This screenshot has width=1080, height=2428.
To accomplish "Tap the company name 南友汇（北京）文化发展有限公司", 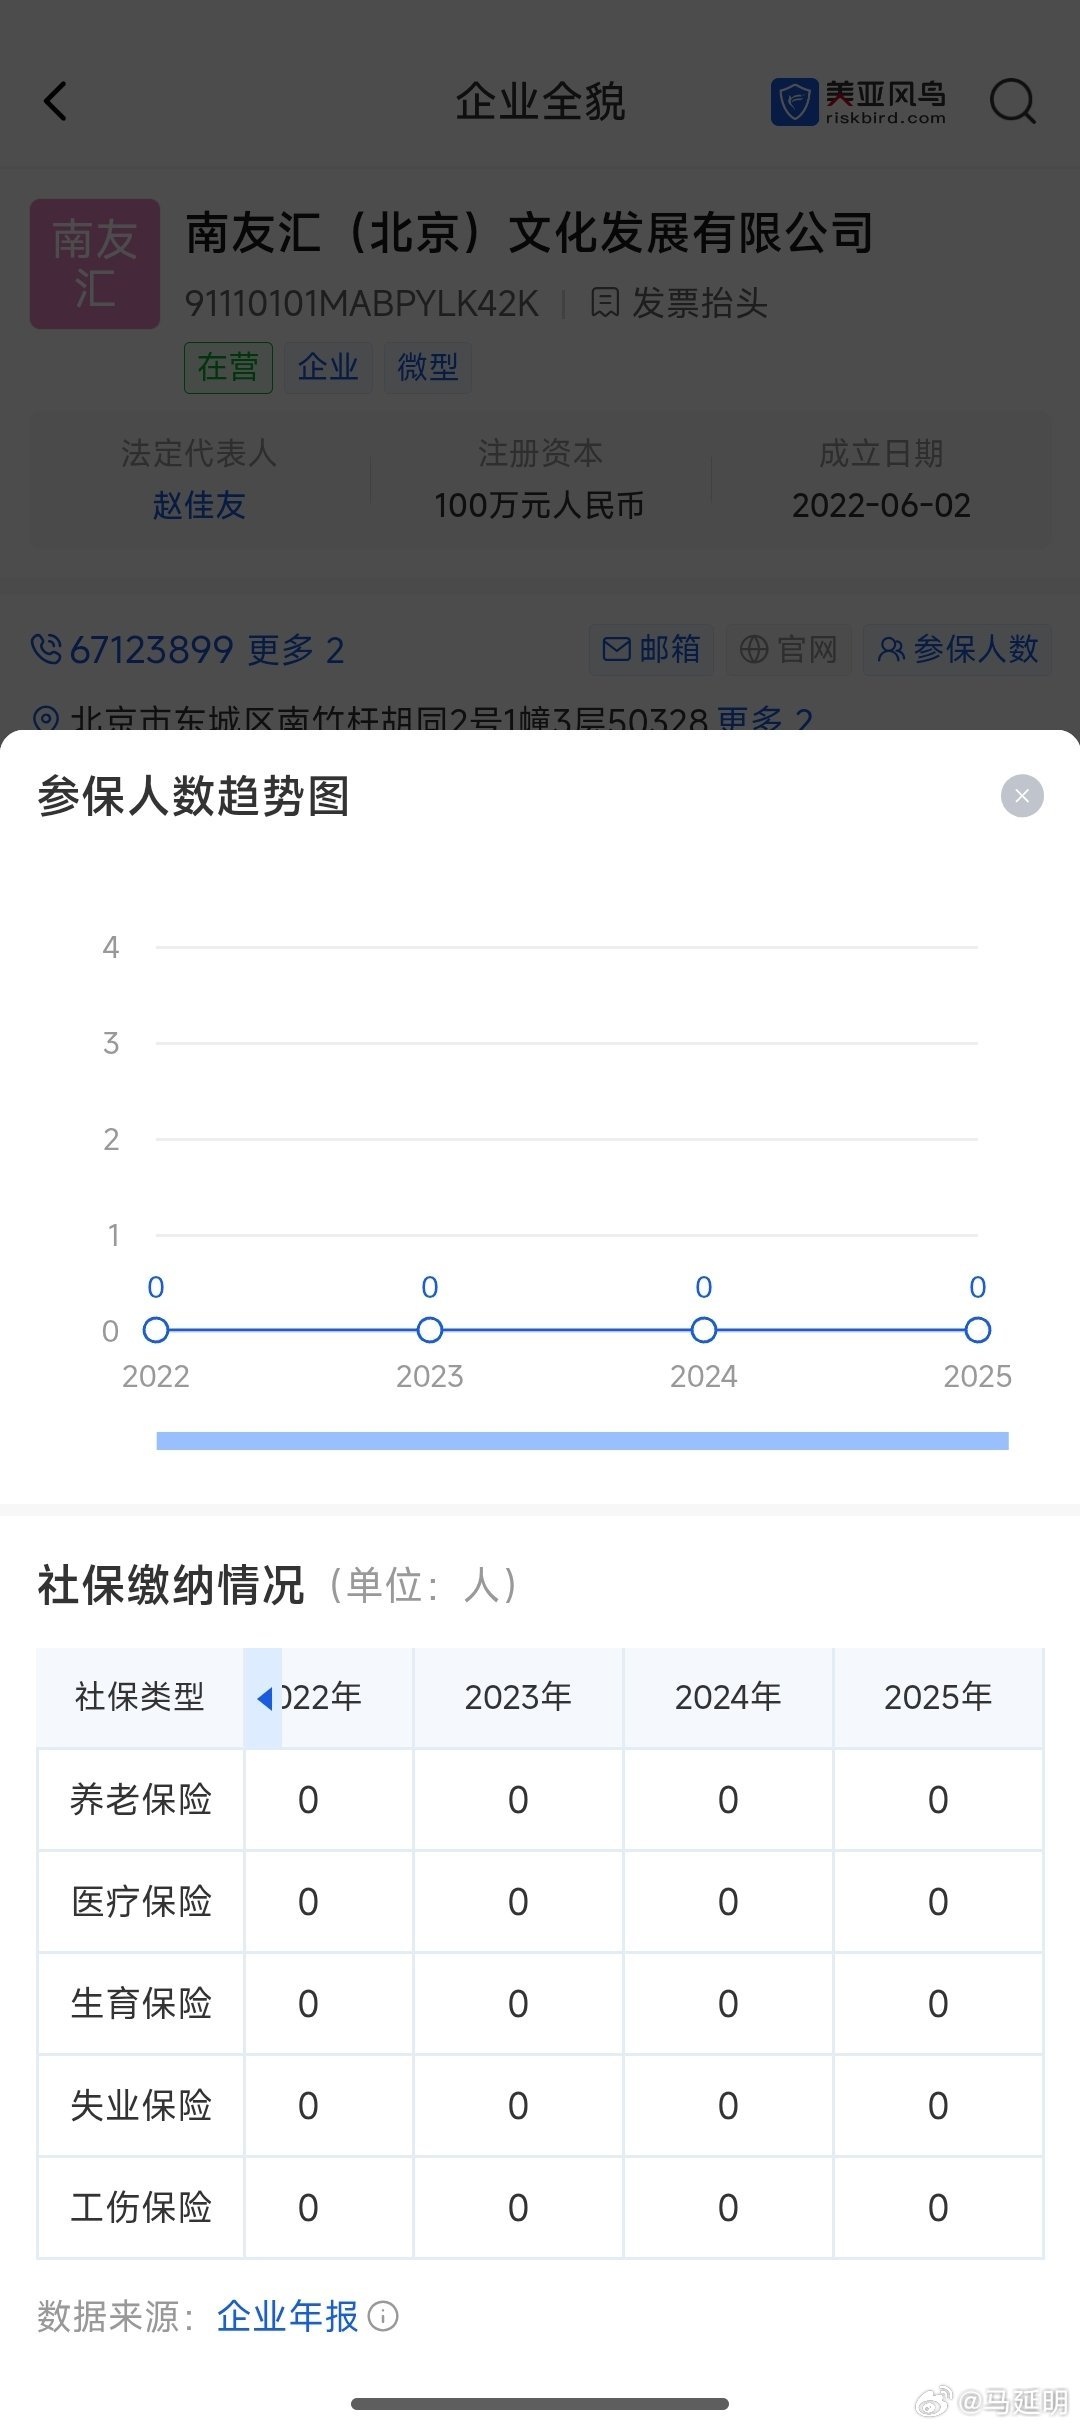I will [529, 234].
